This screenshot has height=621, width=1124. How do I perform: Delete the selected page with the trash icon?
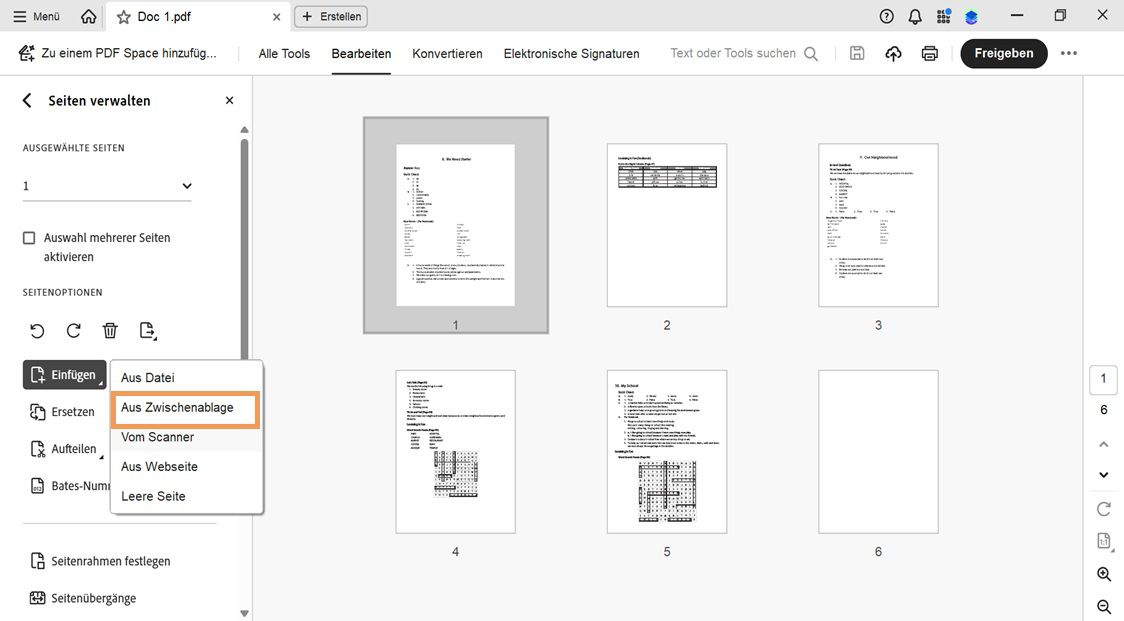[x=110, y=330]
